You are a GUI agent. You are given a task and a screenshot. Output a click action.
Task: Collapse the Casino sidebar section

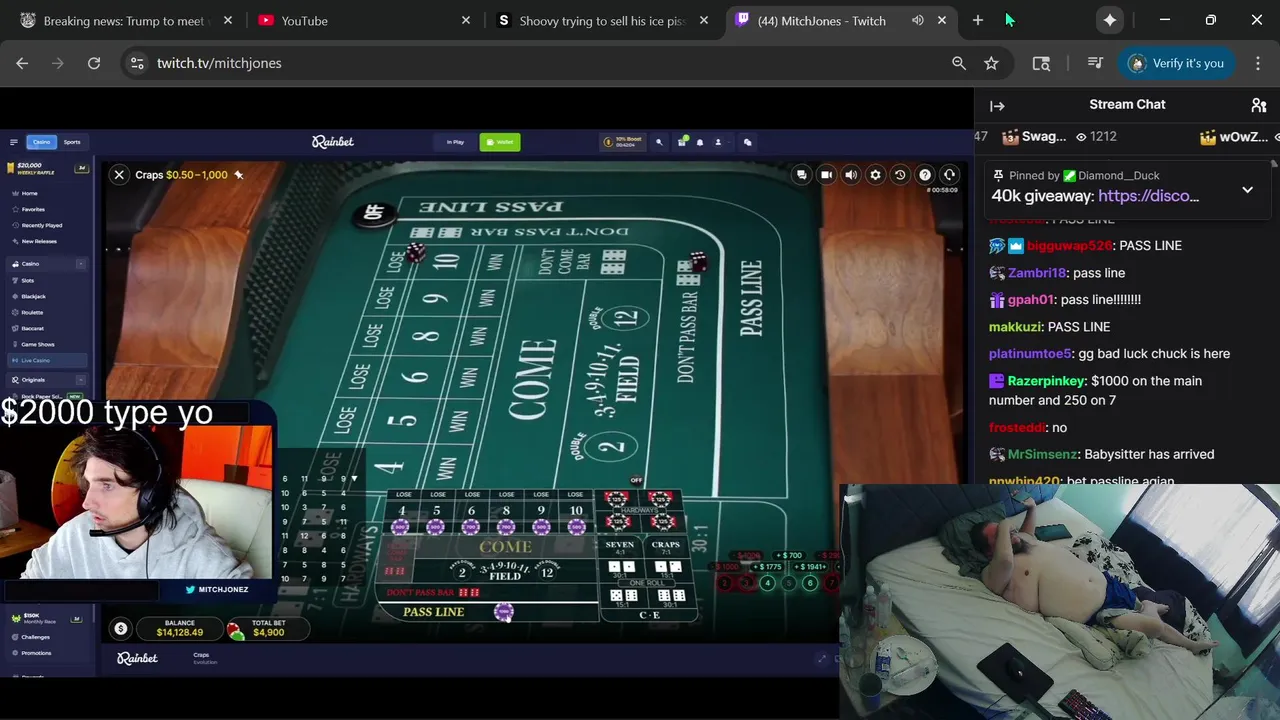click(x=81, y=264)
